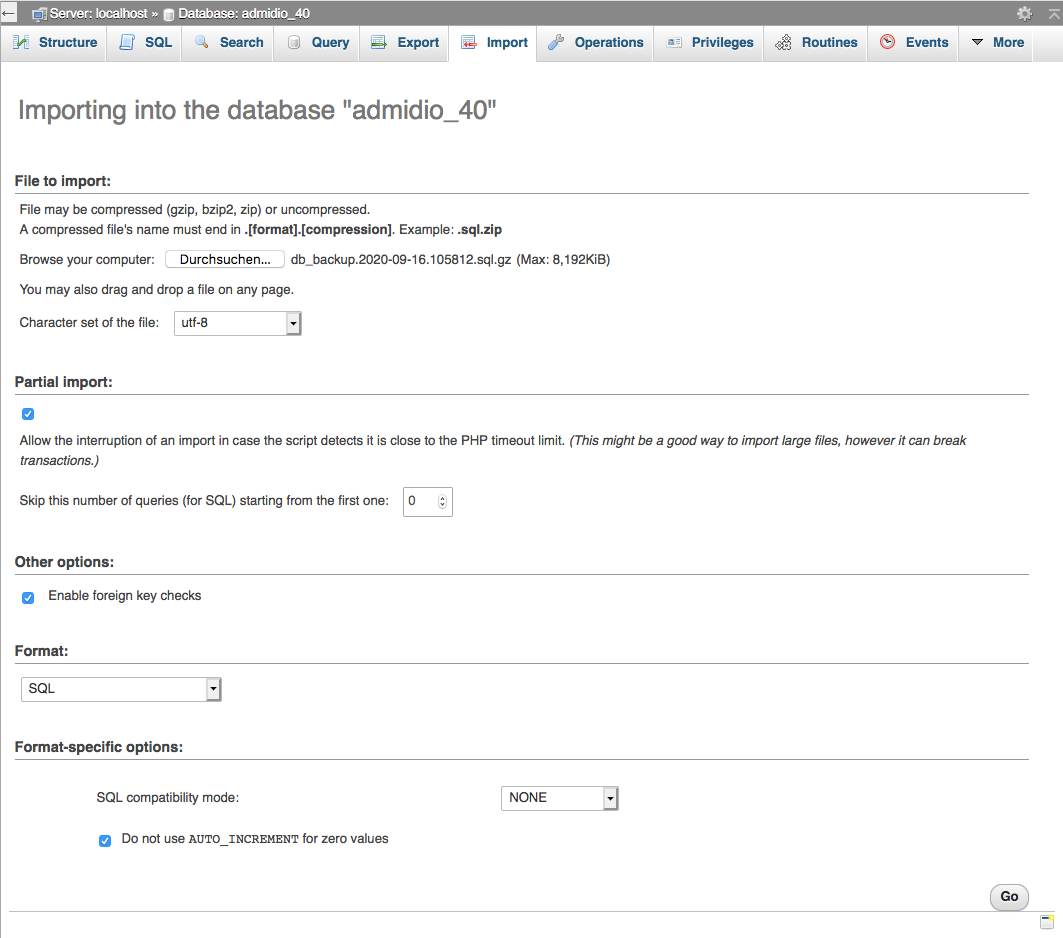
Task: Expand SQL compatibility mode dropdown
Action: 559,798
